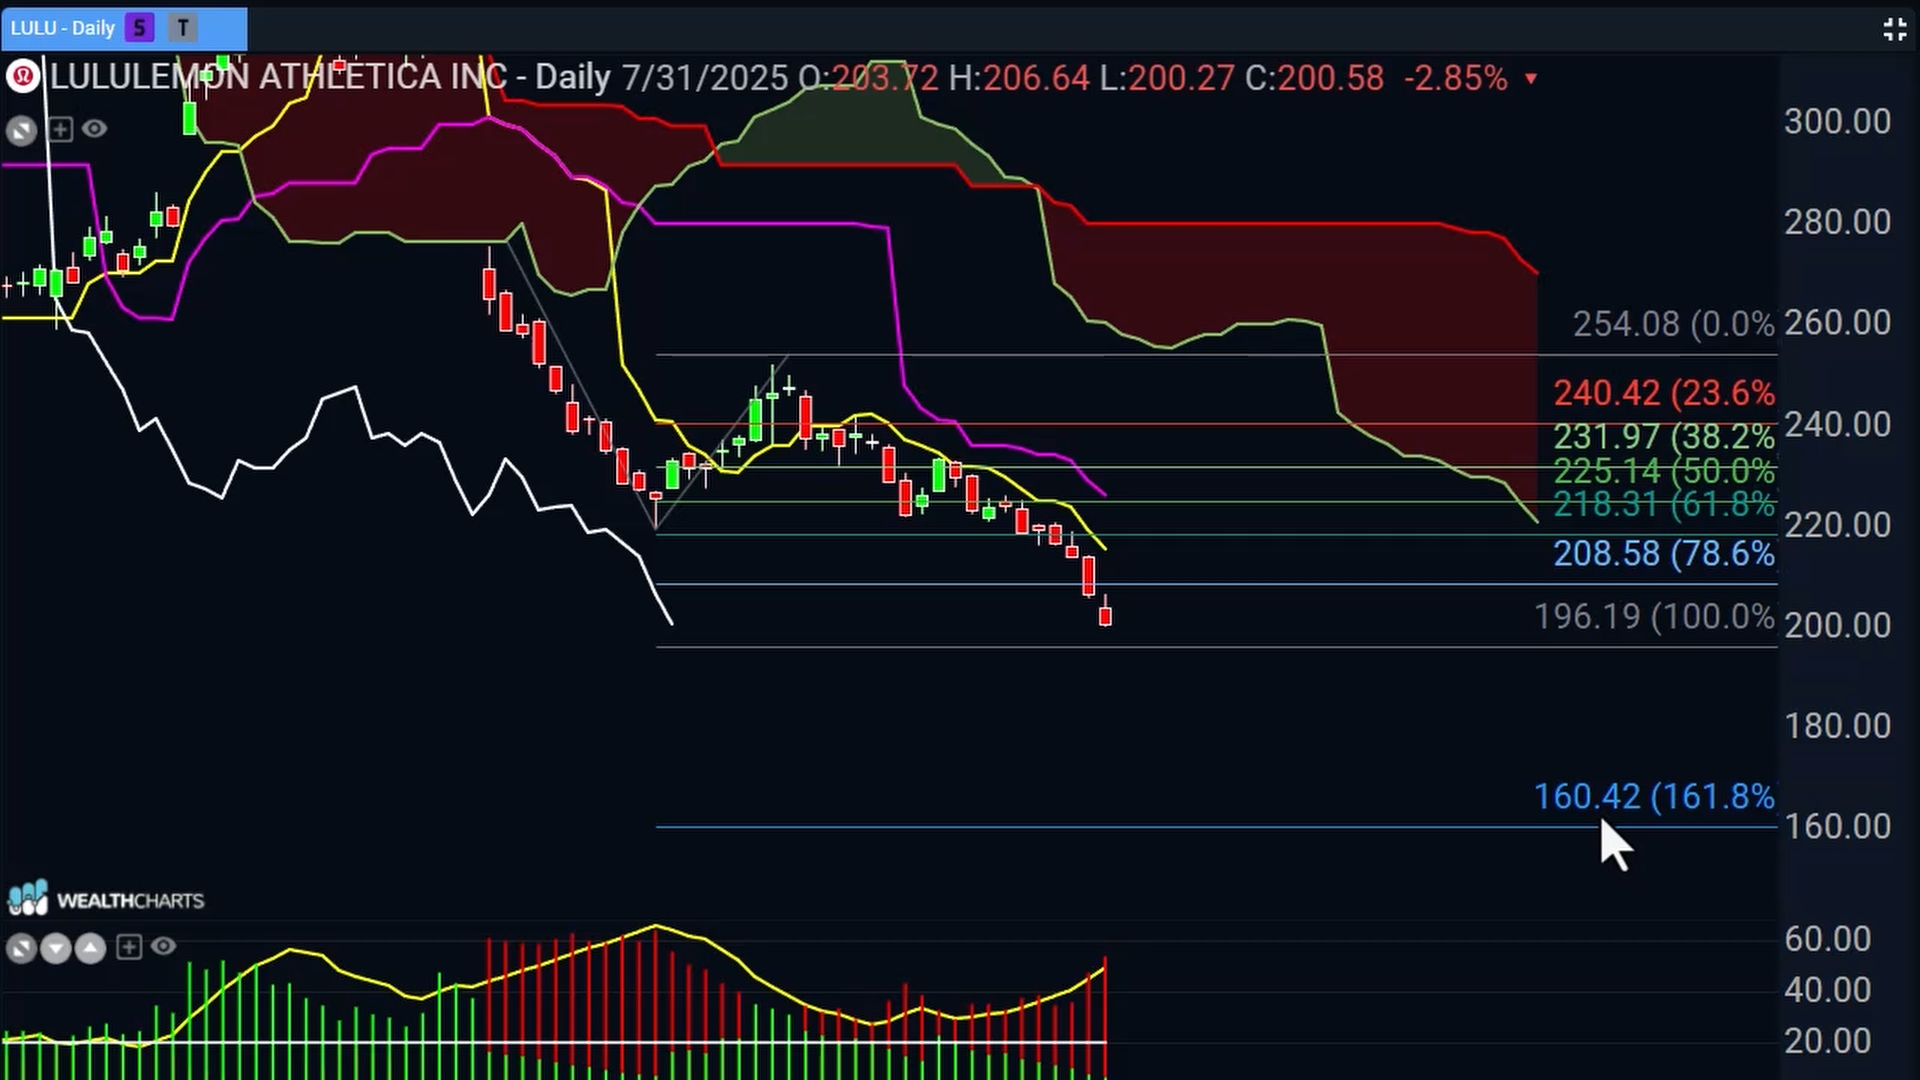Toggle visibility of main pane indicators
This screenshot has height=1080, width=1920.
pos(95,128)
